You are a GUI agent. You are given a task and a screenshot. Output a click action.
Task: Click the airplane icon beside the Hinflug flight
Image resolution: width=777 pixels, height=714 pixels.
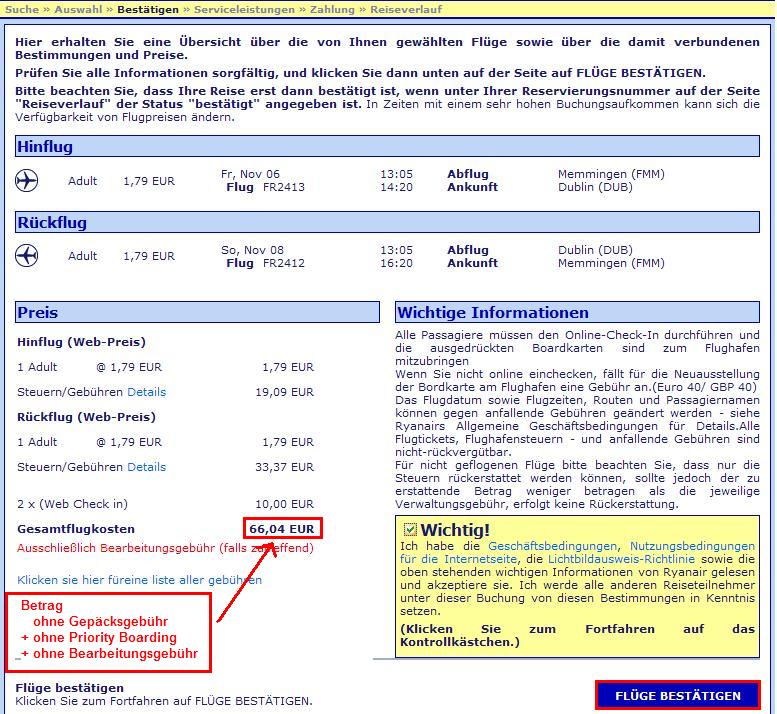click(x=27, y=181)
